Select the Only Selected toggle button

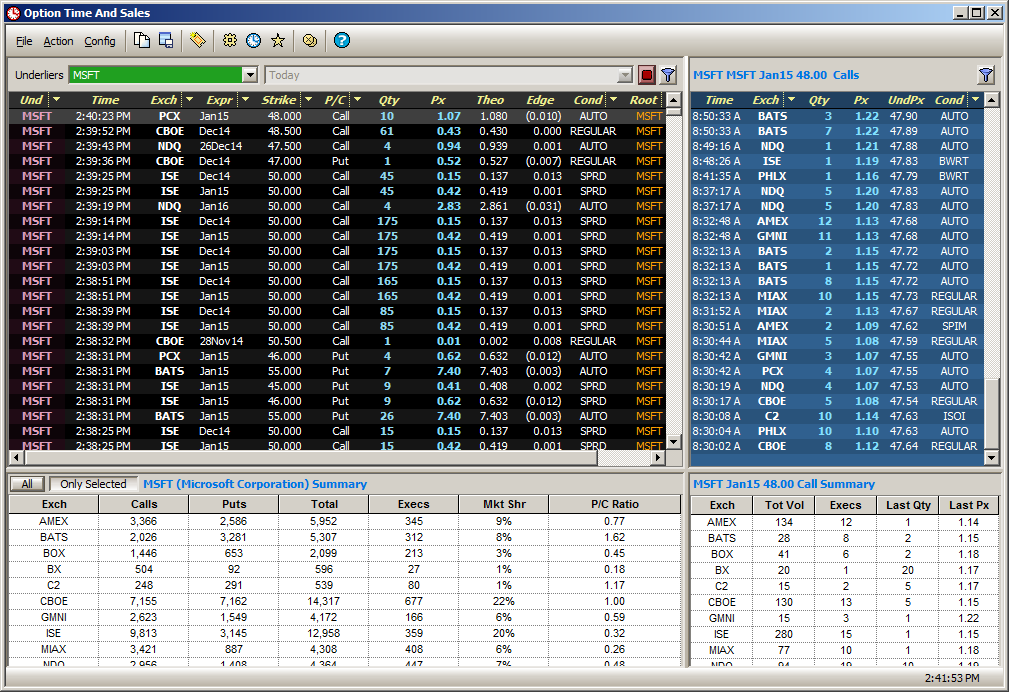click(x=93, y=484)
